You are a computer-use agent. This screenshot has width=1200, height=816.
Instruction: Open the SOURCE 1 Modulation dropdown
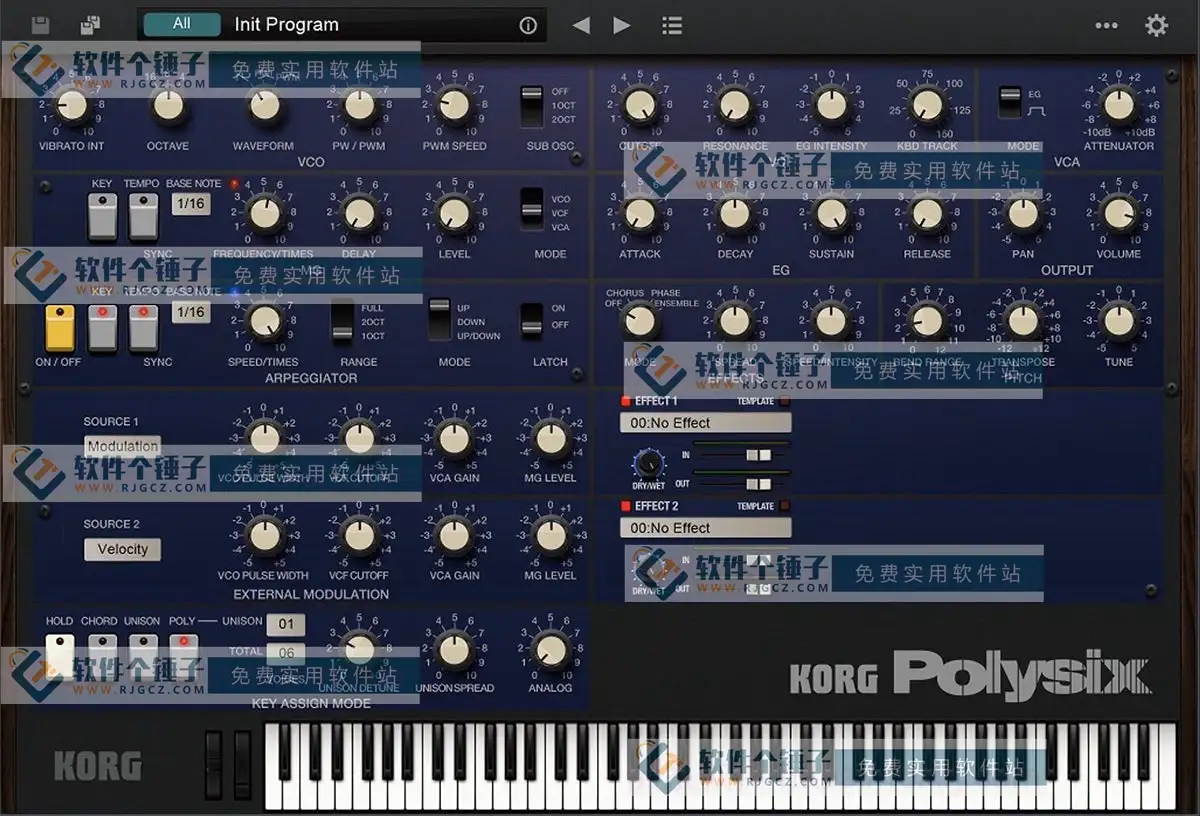click(122, 446)
